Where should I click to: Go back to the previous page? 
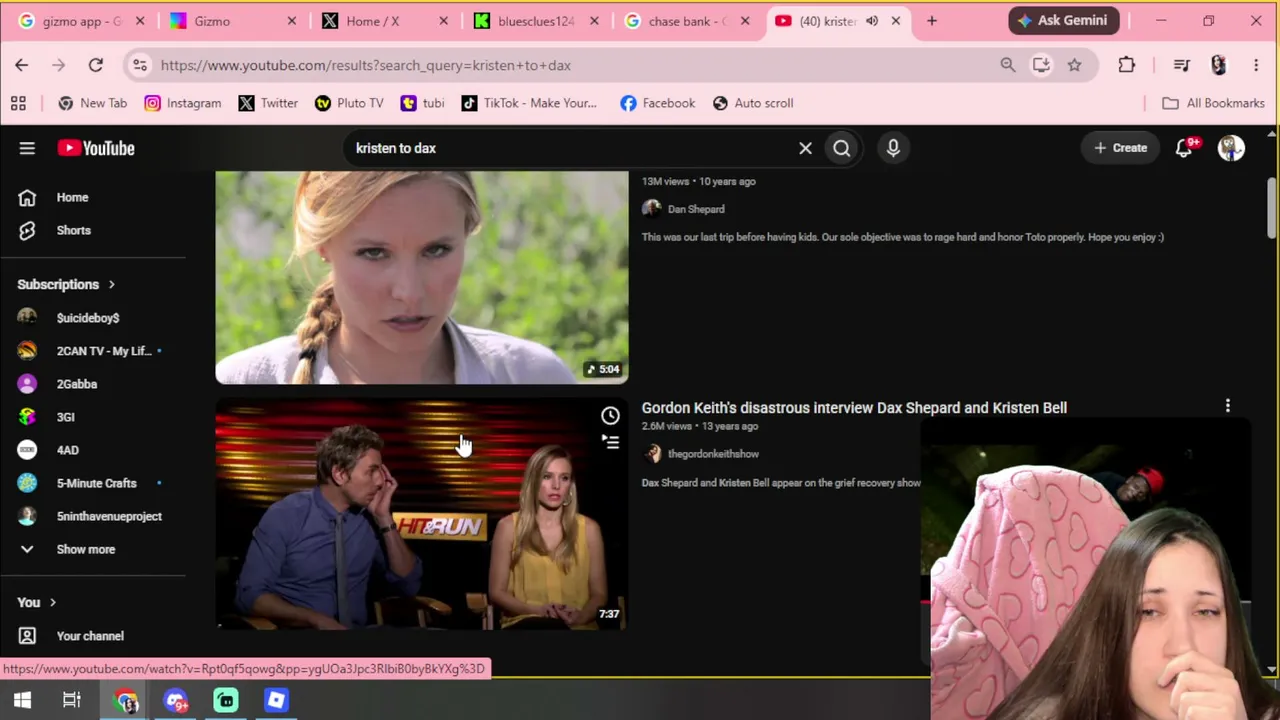coord(22,65)
